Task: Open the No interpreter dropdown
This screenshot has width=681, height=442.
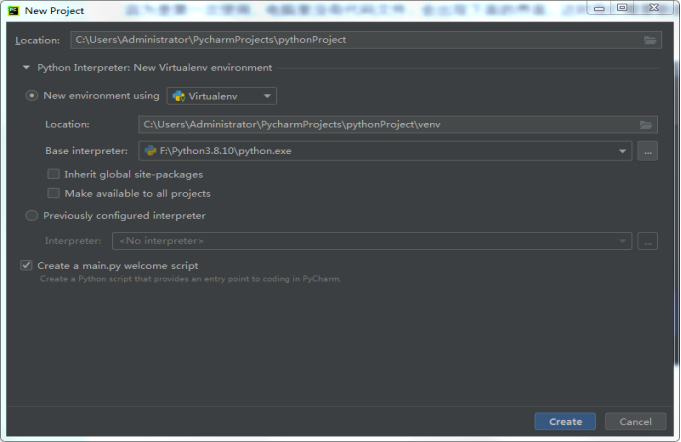Action: click(372, 241)
